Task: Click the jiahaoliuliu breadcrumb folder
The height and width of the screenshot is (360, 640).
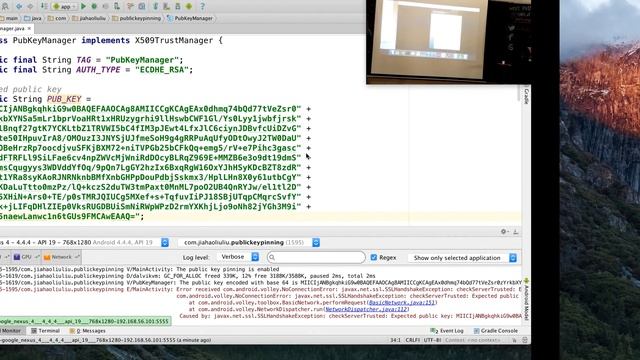Action: 89,18
